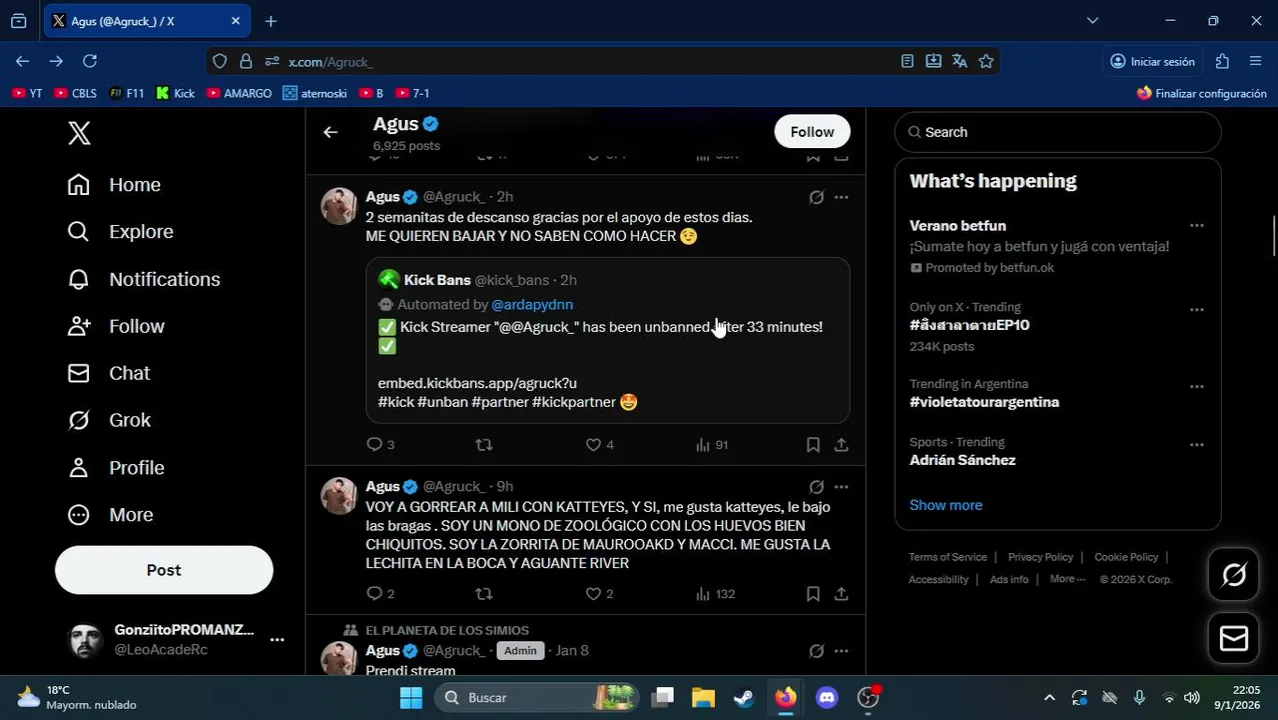1278x720 pixels.
Task: Expand the More sidebar menu
Action: pos(110,515)
